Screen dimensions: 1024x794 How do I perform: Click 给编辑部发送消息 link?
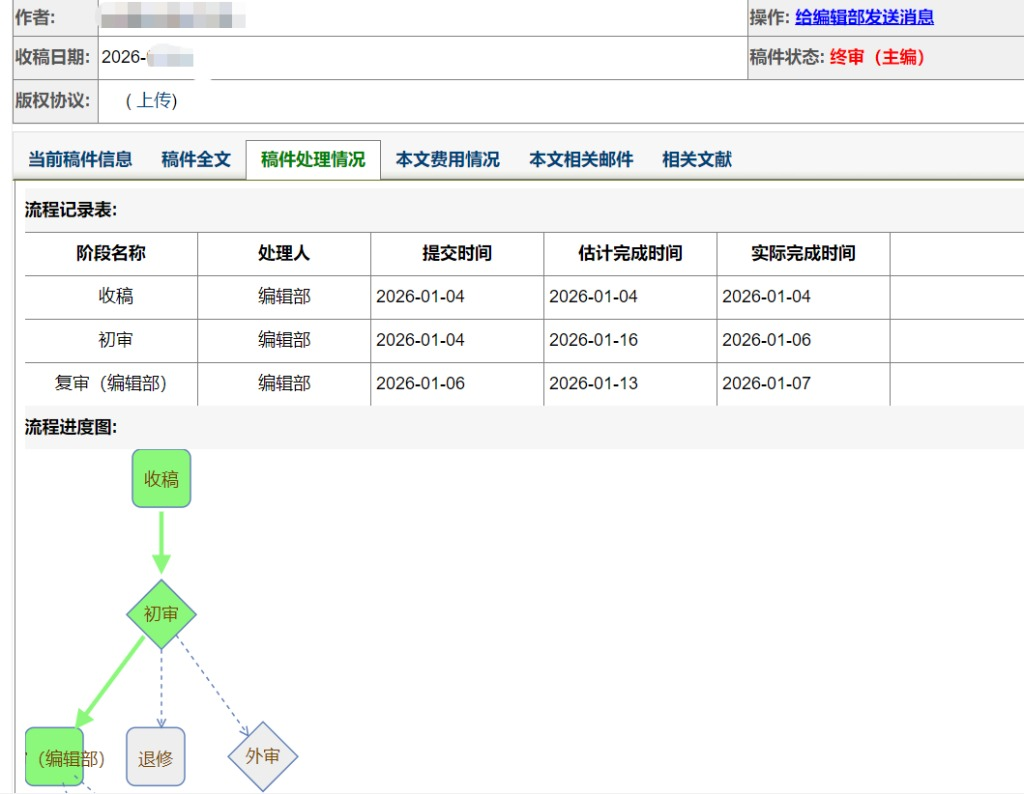tap(864, 17)
